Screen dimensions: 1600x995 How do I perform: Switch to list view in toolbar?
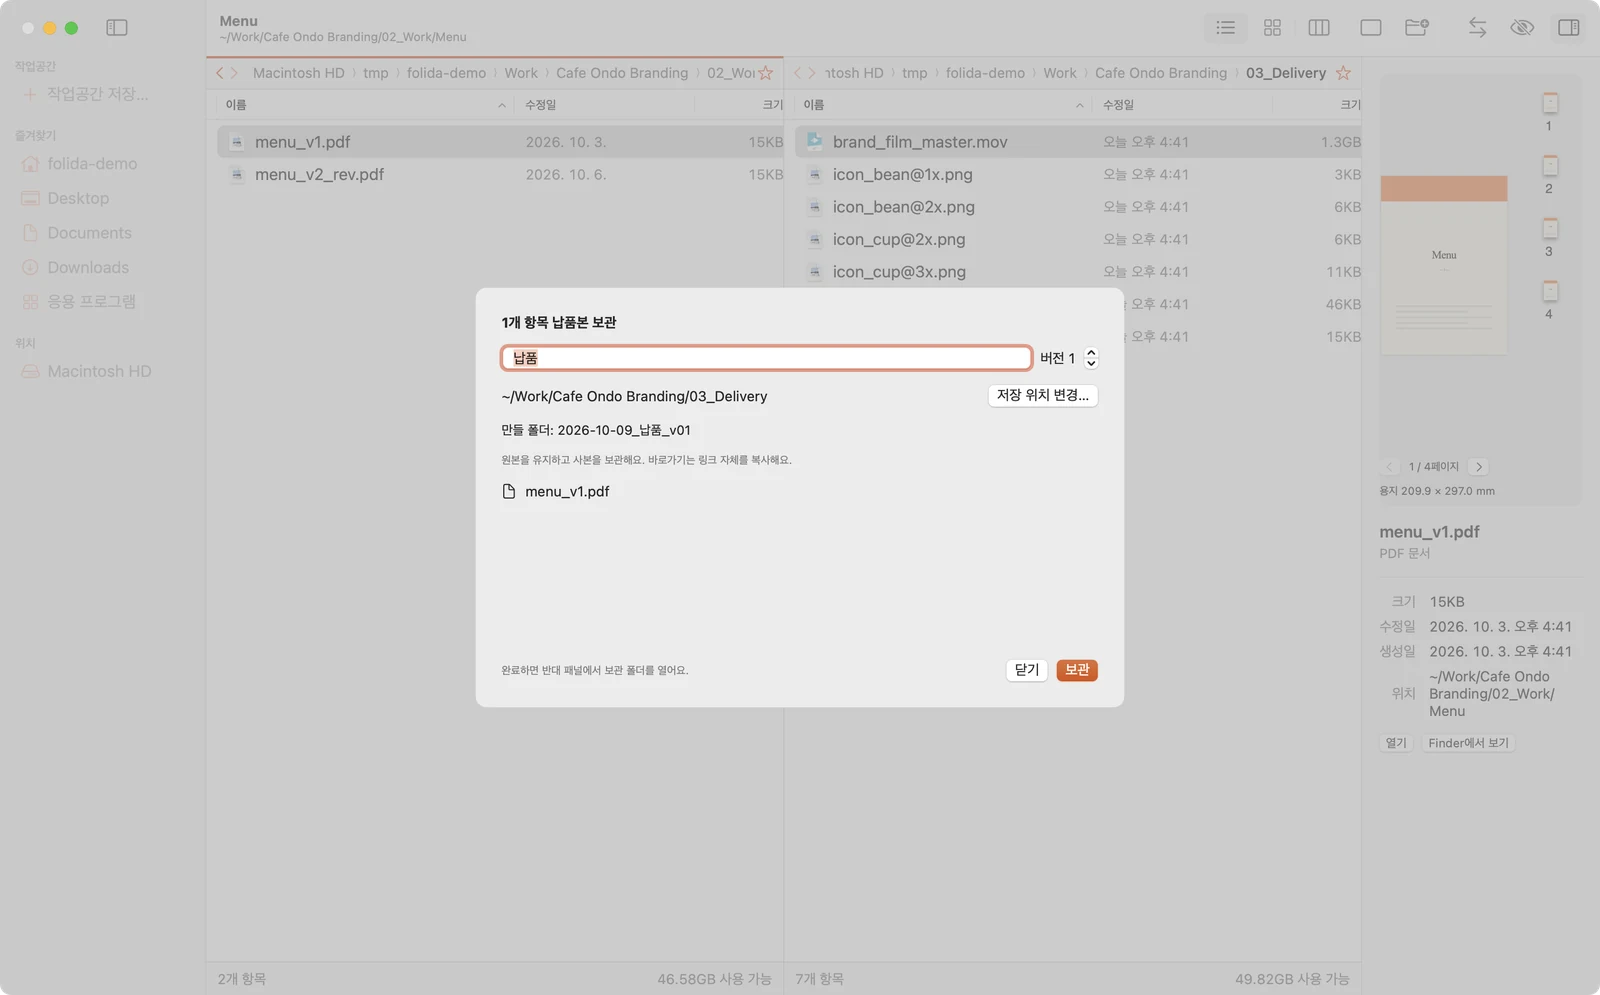[1225, 28]
